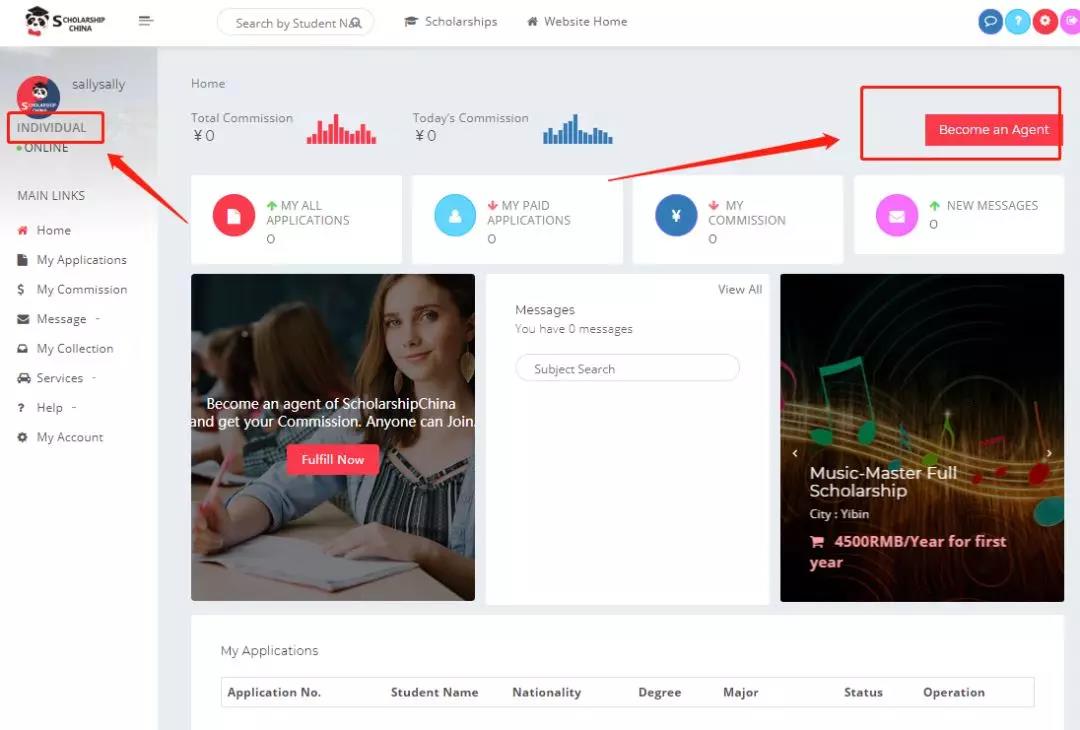Open the blue chat bubble icon
This screenshot has height=730, width=1080.
(x=990, y=21)
